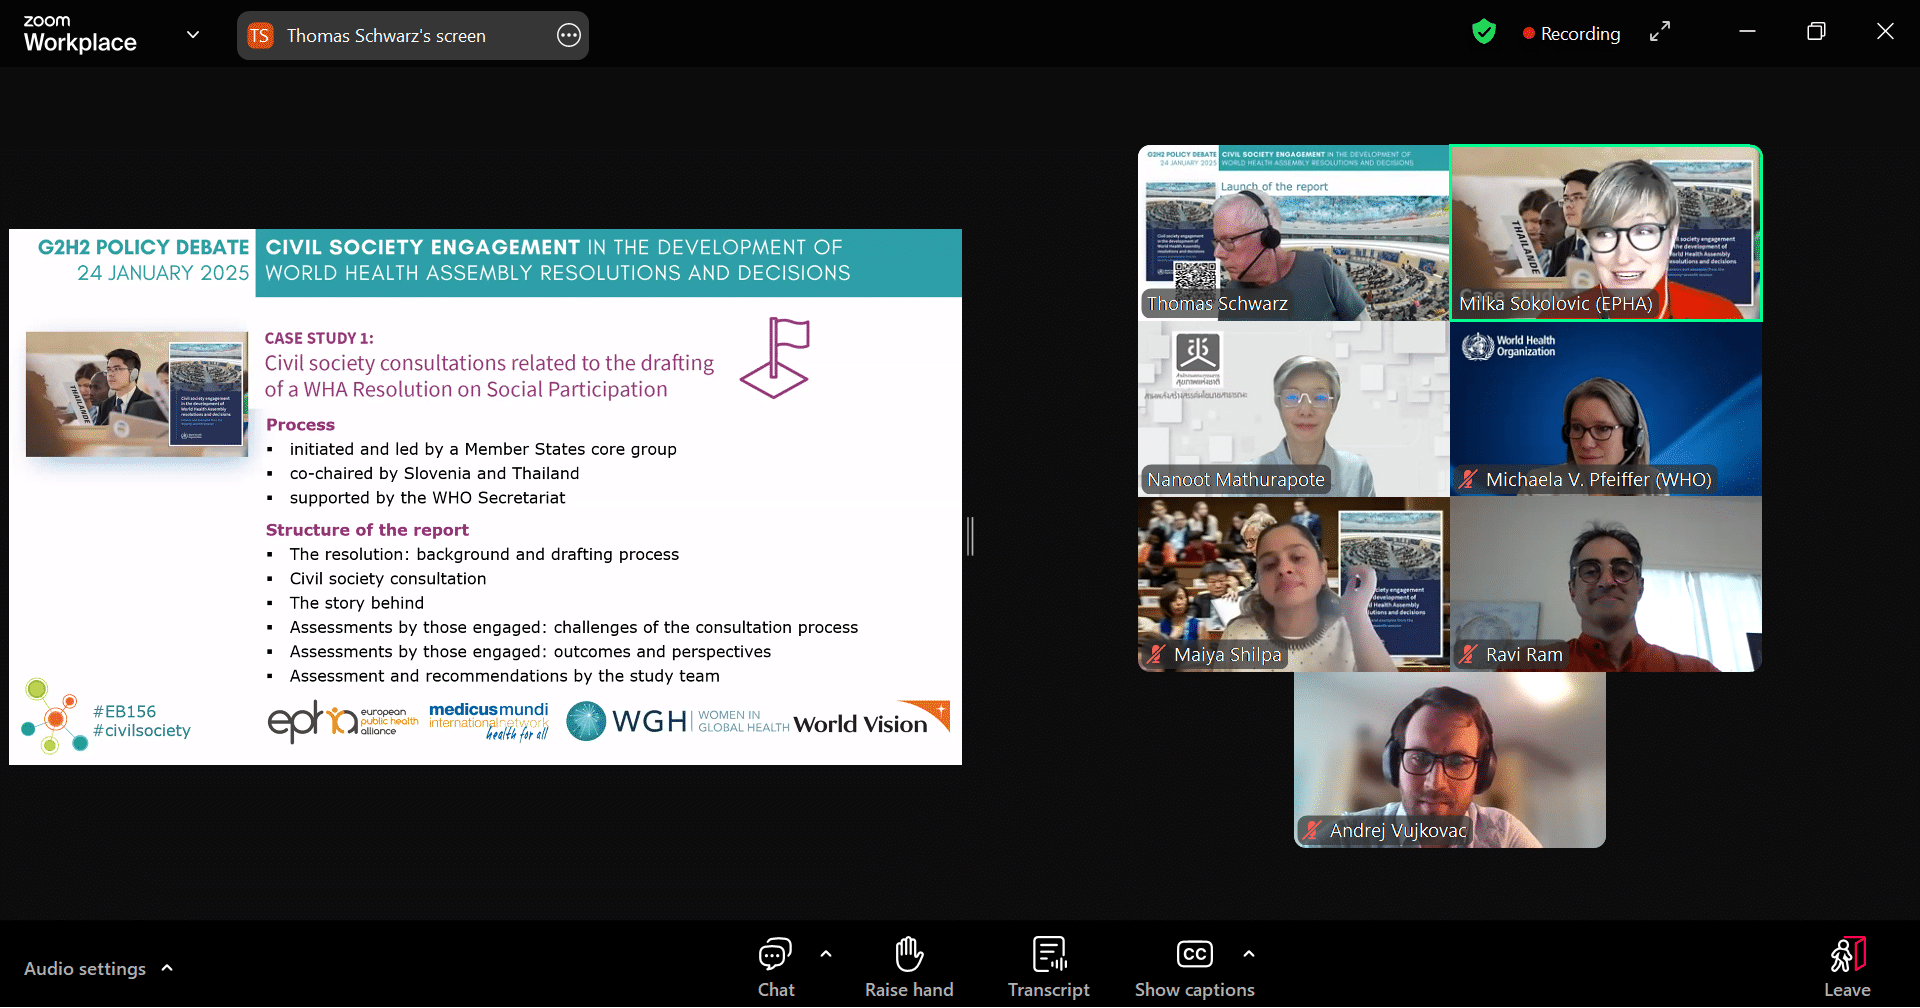Click the green security shield icon

click(x=1484, y=33)
